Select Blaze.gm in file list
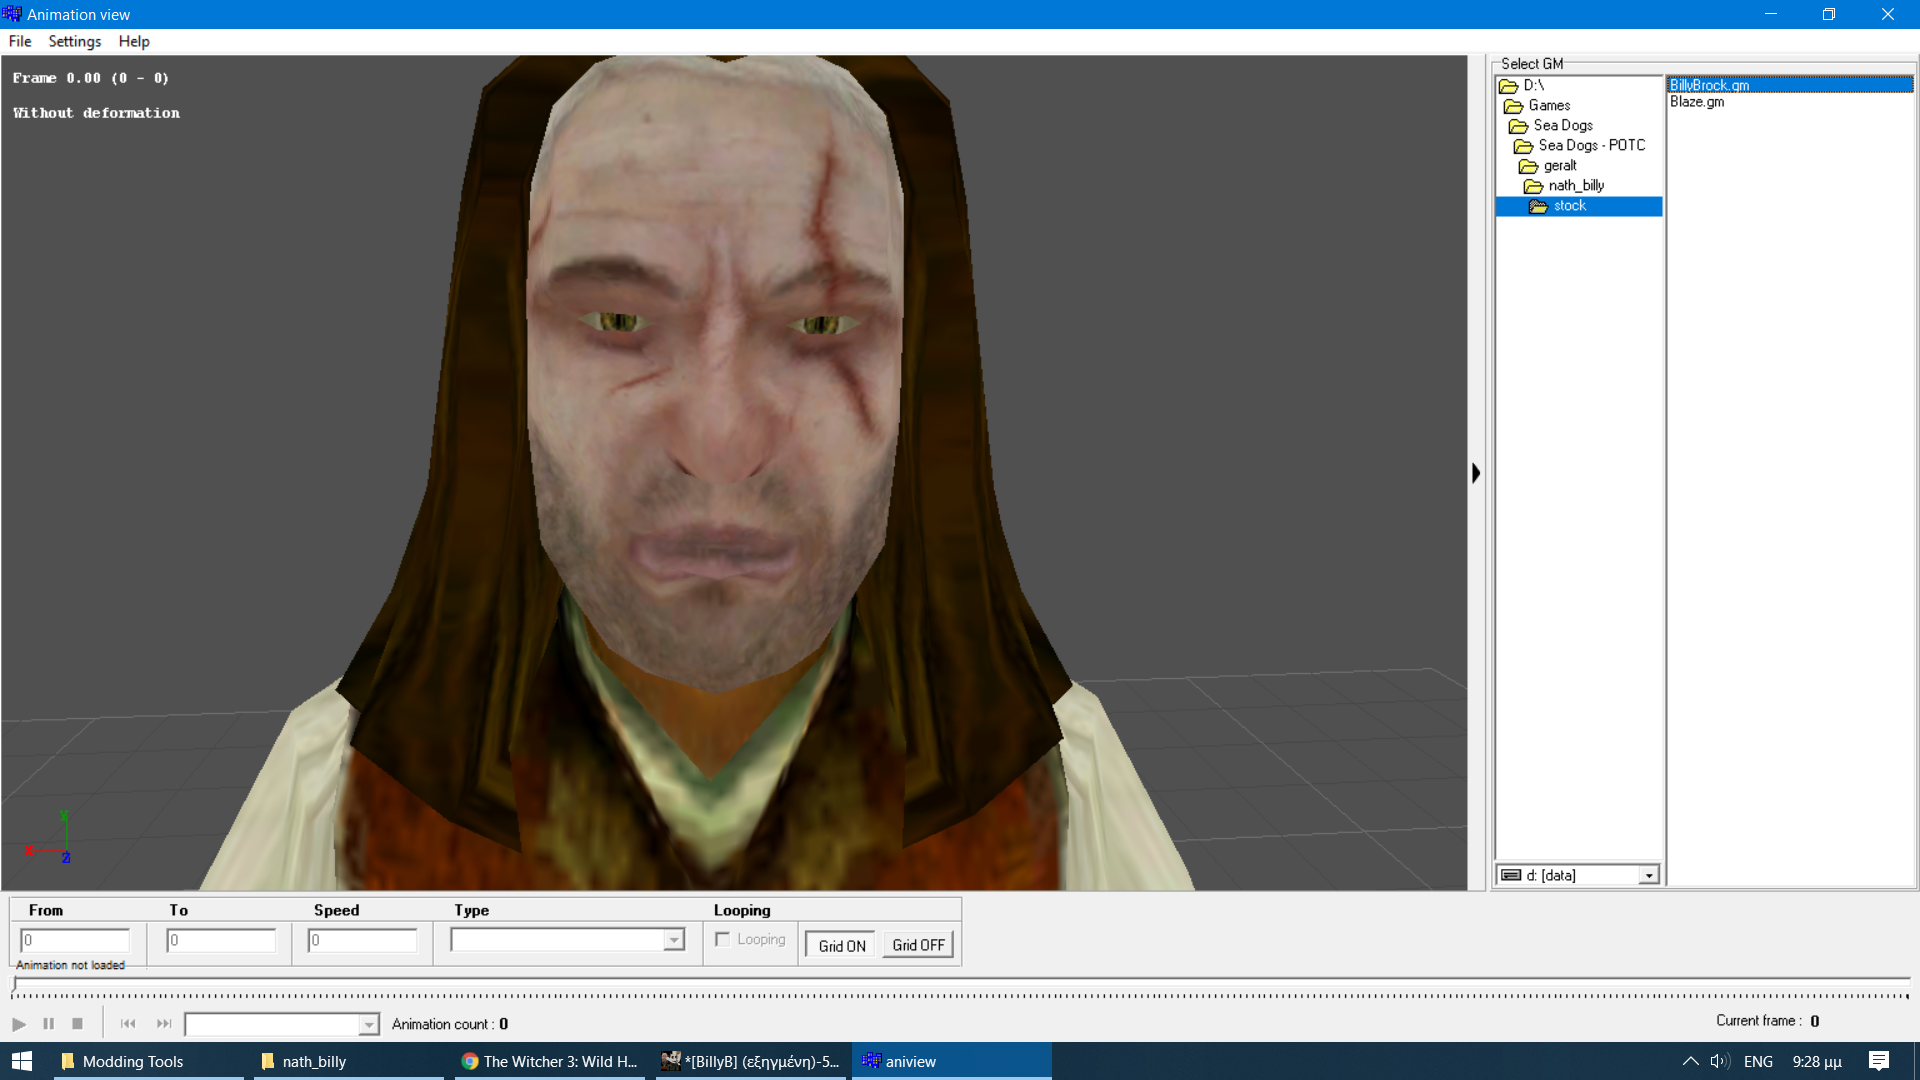 click(x=1697, y=102)
